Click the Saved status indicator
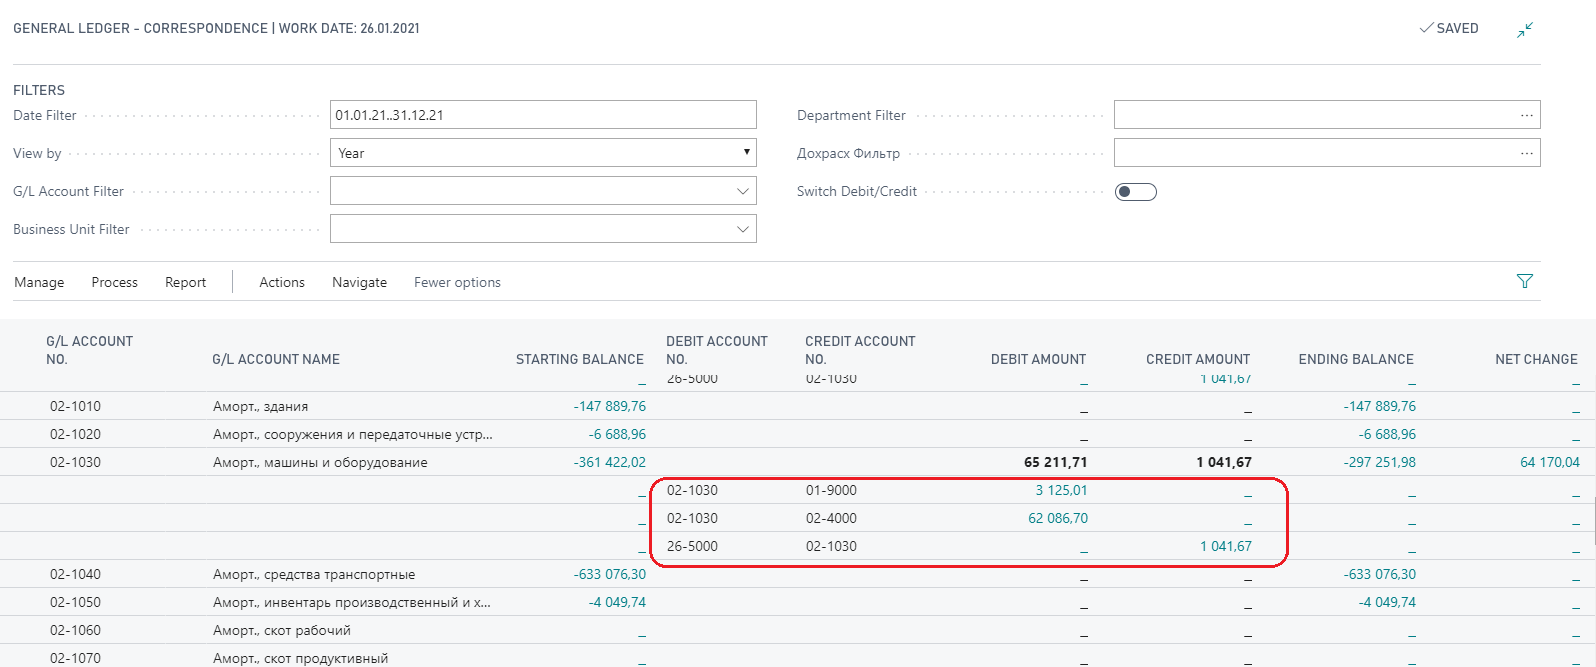1596x667 pixels. 1449,29
